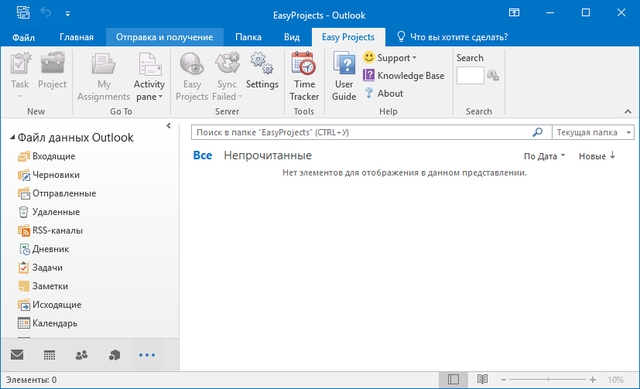
Task: Switch to Reading view in status bar
Action: tap(482, 380)
